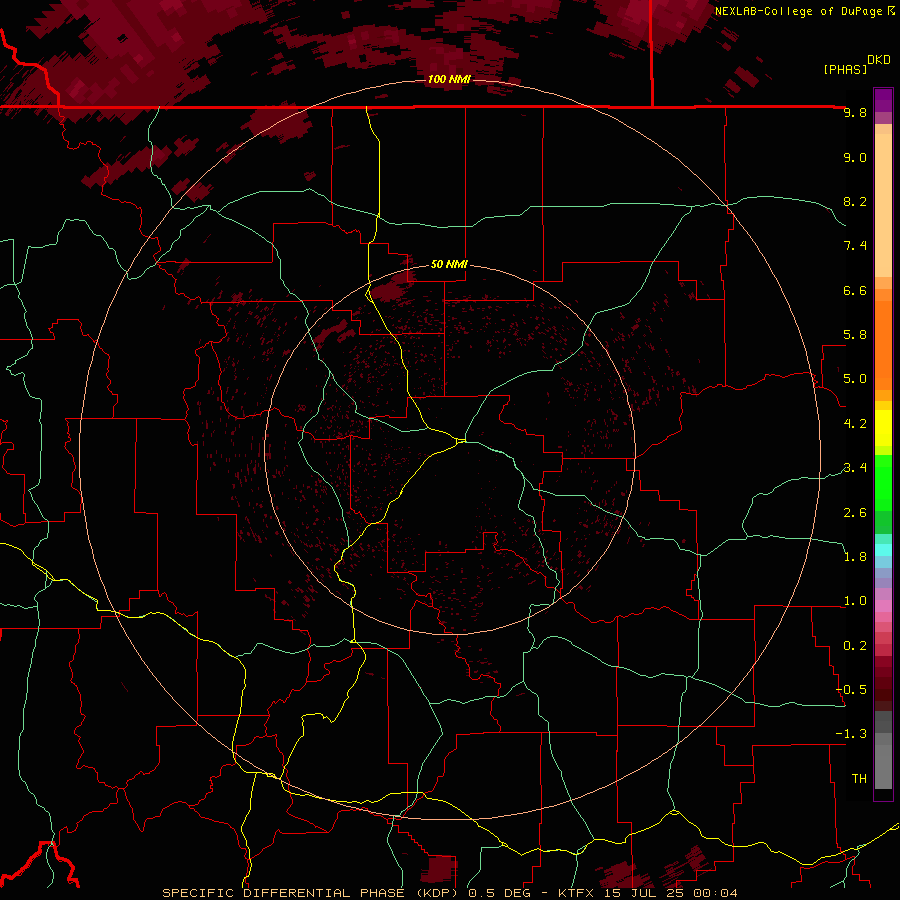
Task: Click the "TH" label on the scale
Action: coord(859,779)
